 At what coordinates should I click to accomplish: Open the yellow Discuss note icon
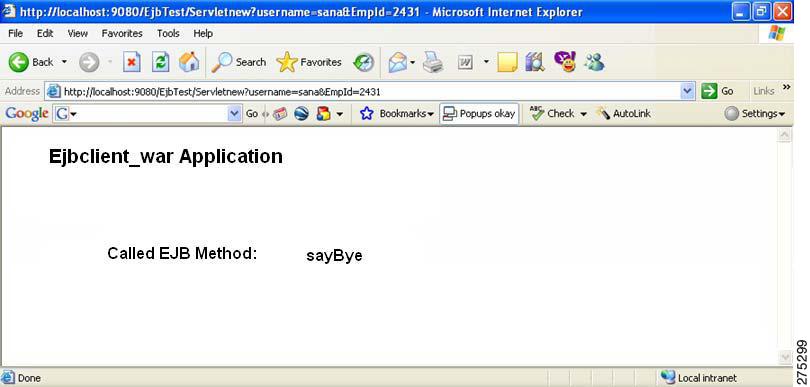click(507, 63)
